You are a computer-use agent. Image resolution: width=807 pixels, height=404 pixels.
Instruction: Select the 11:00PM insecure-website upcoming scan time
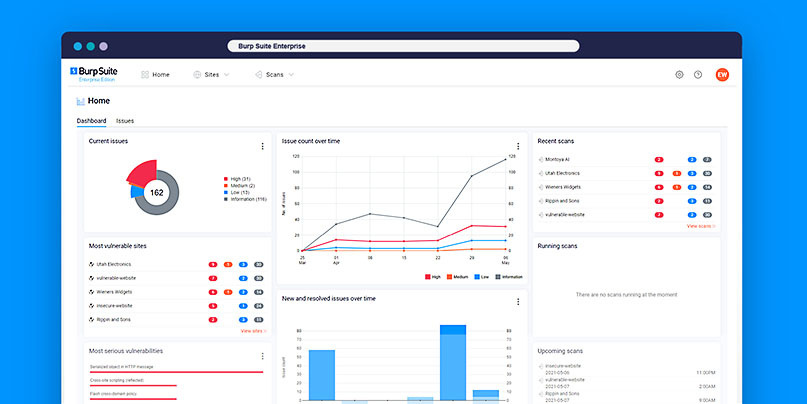point(706,373)
